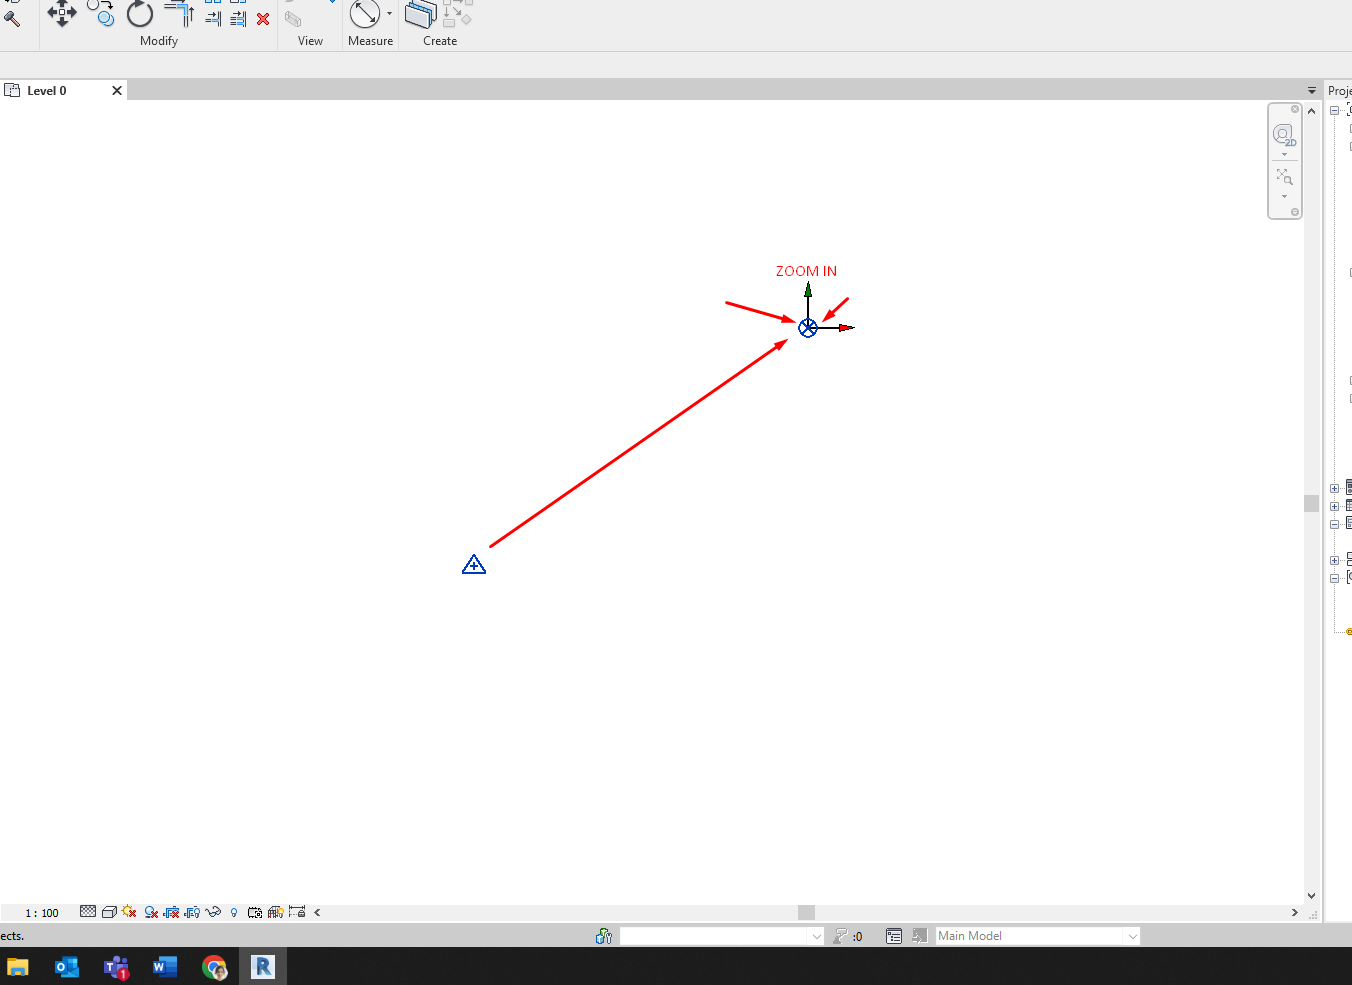Toggle Reveal Constraints on status bar

pos(296,912)
